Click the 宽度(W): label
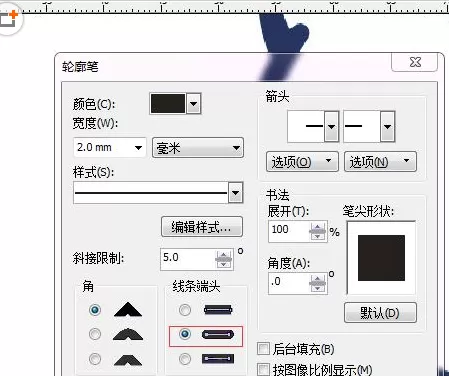The height and width of the screenshot is (376, 449). coord(95,124)
